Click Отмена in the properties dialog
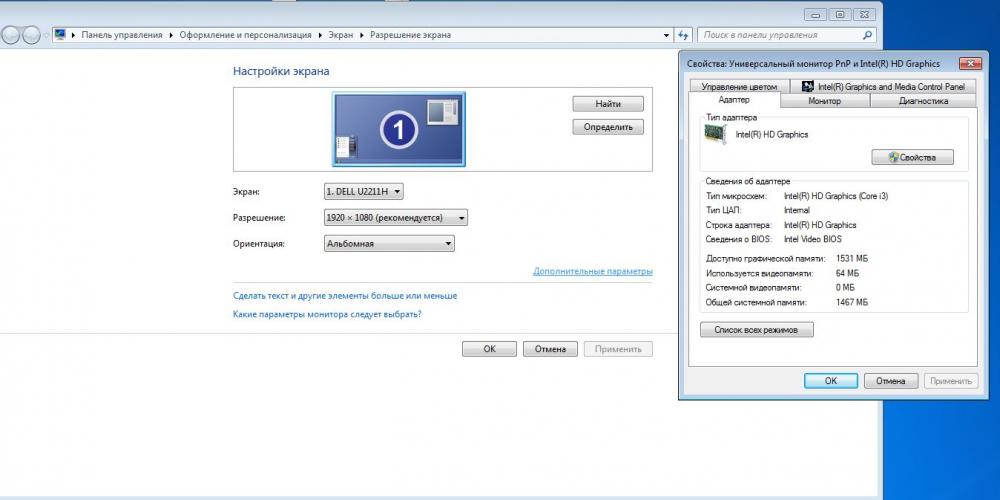This screenshot has width=1000, height=500. tap(890, 381)
